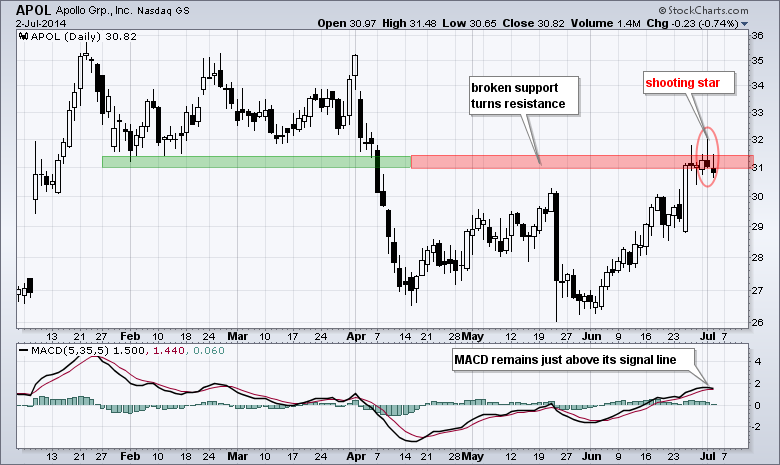The width and height of the screenshot is (780, 465).
Task: Select the 2-Jul-2014 date text
Action: pyautogui.click(x=41, y=23)
